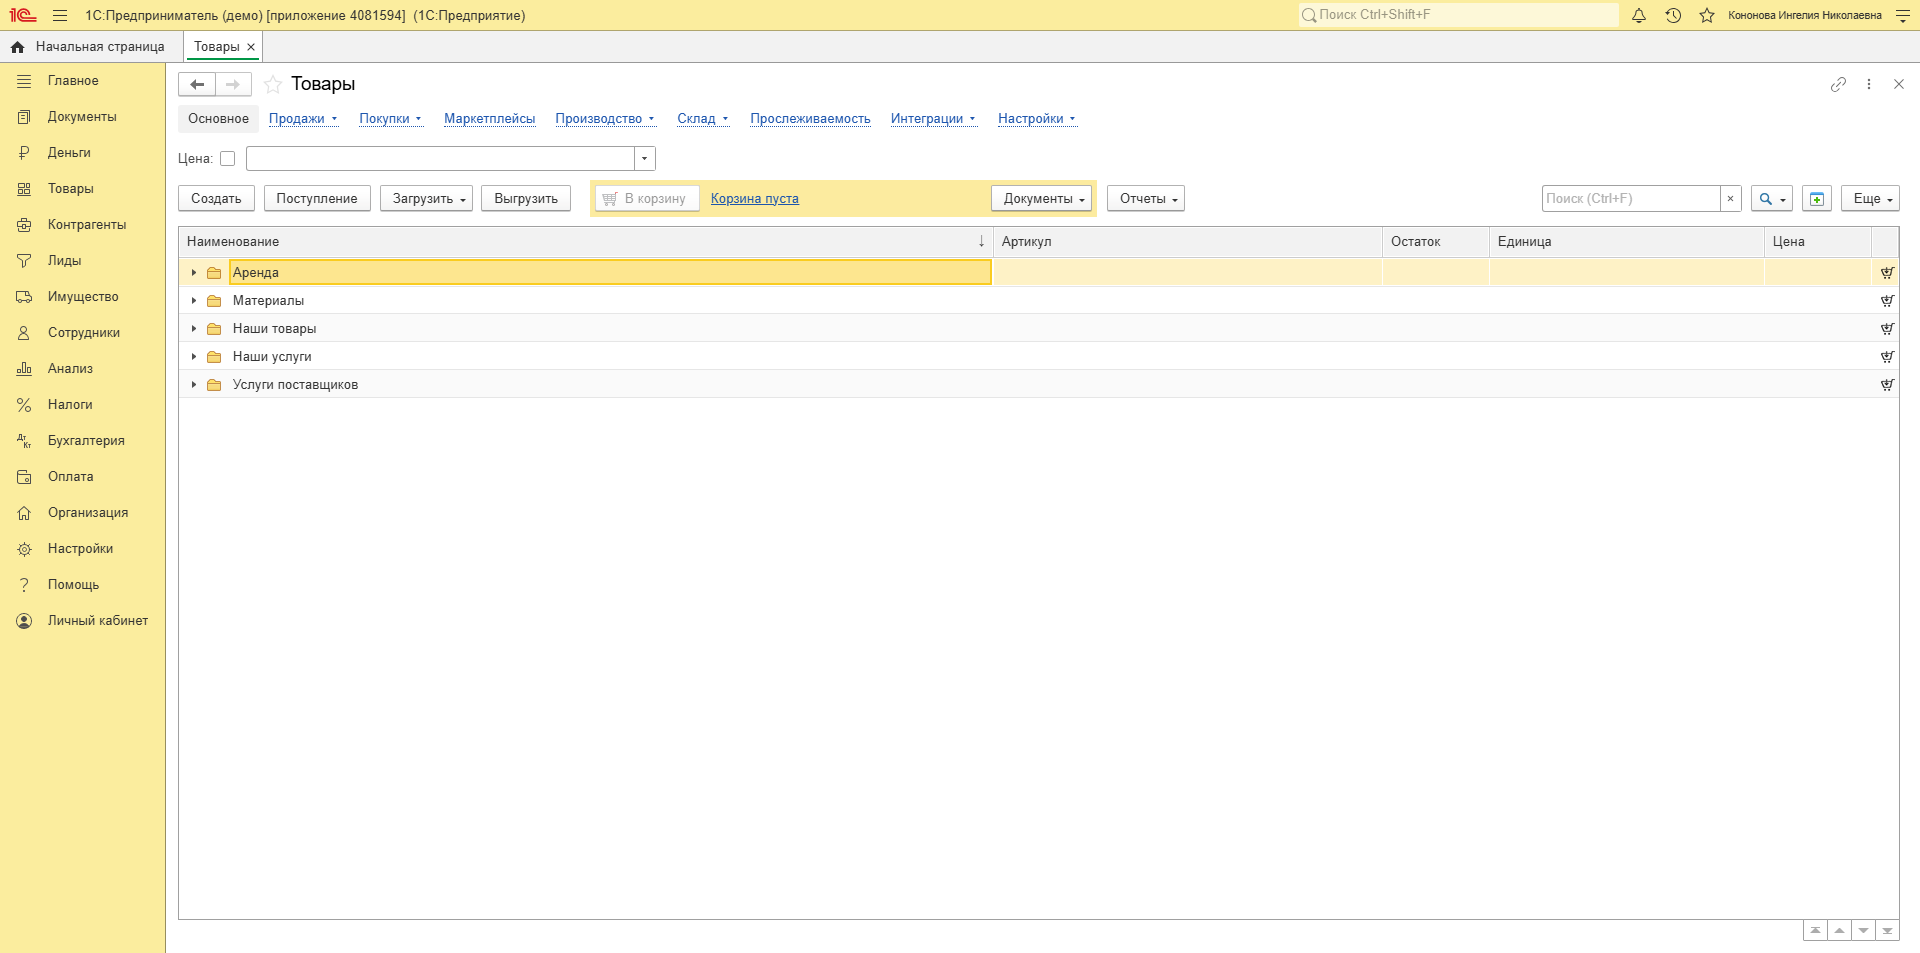Image resolution: width=1920 pixels, height=953 pixels.
Task: Go forward with the right arrow button
Action: click(233, 84)
